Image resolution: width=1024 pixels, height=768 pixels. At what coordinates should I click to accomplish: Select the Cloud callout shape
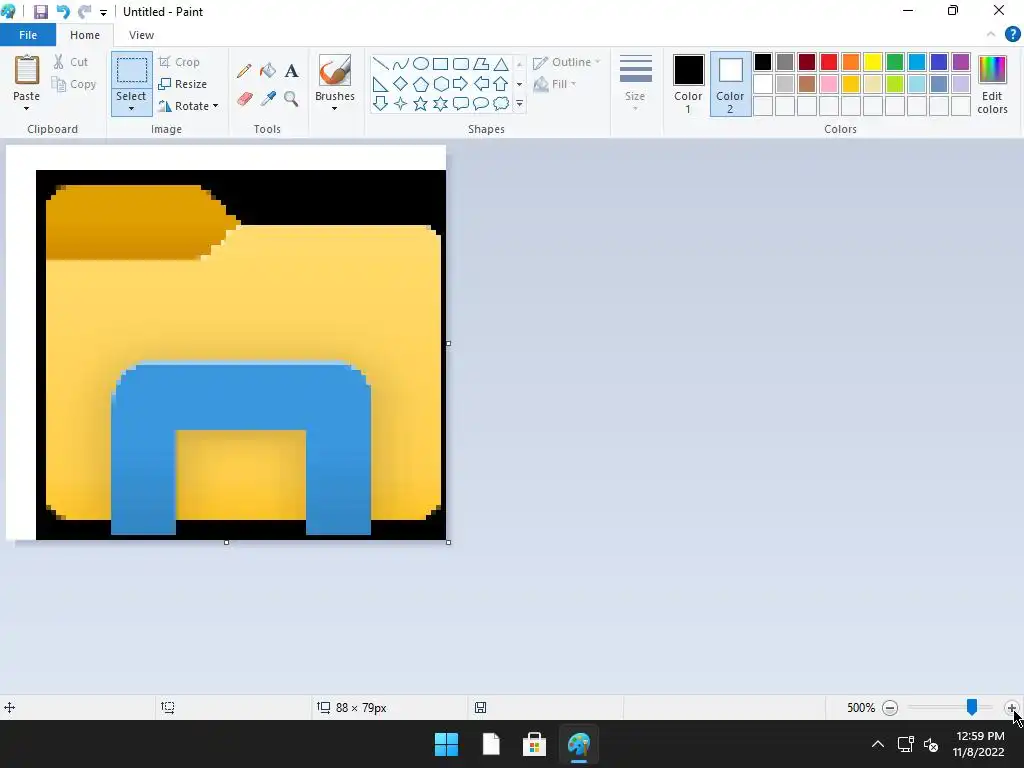(501, 103)
